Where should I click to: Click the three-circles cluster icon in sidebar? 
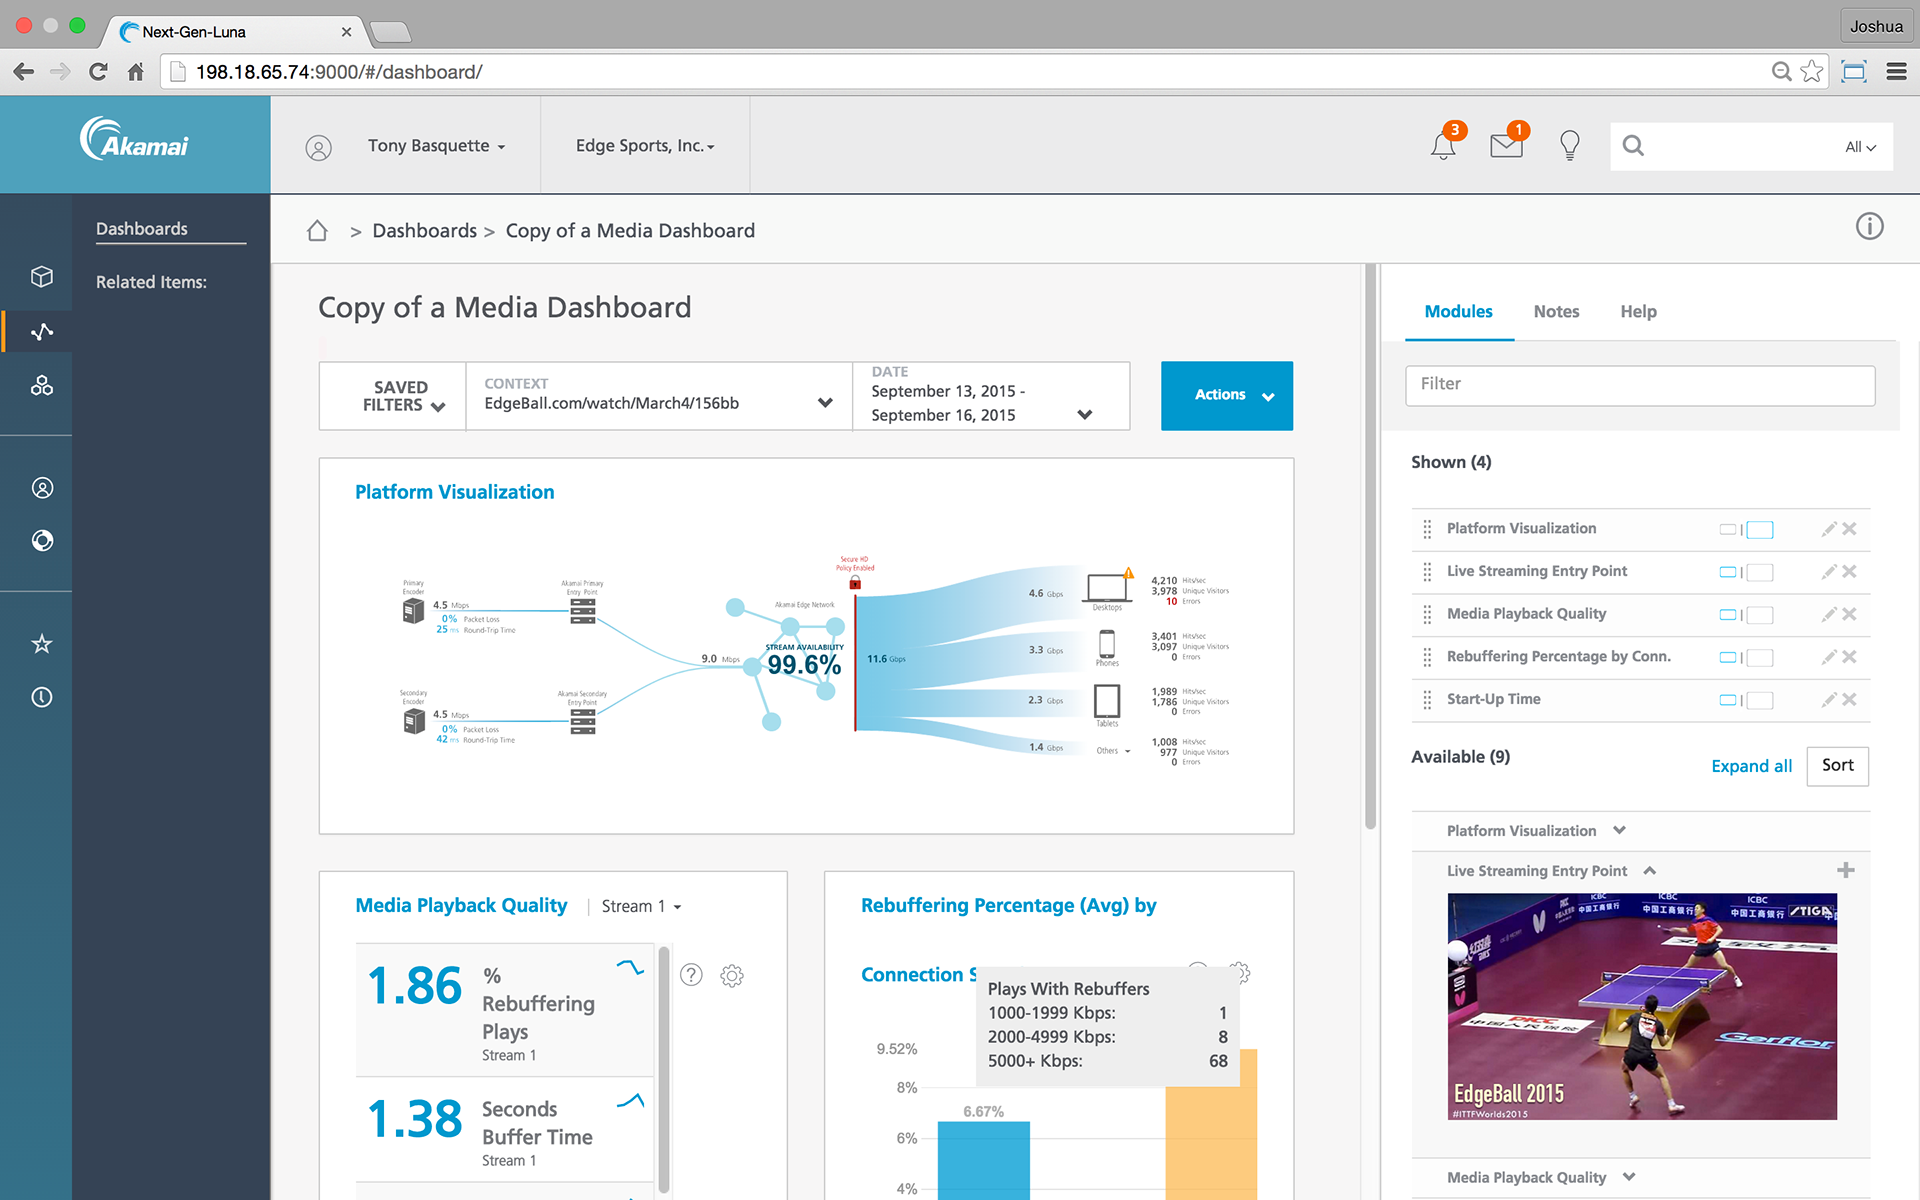click(42, 385)
